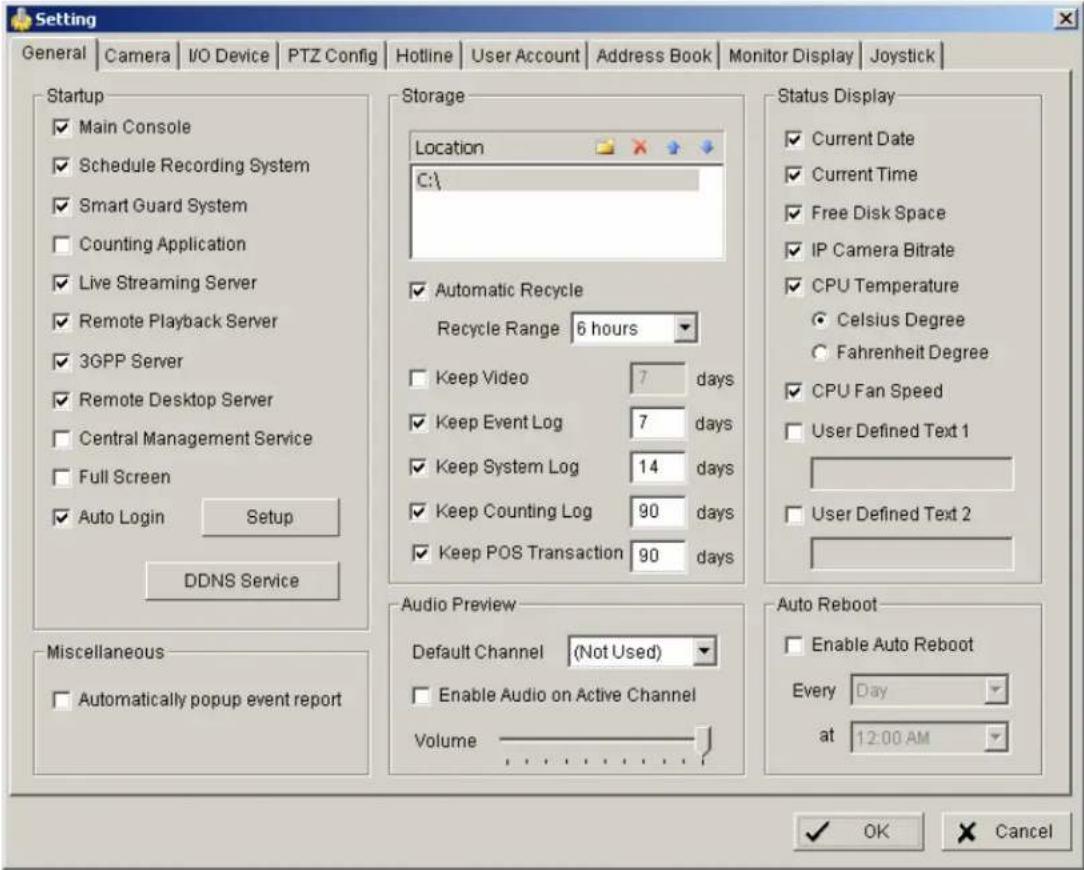Add a storage location folder icon
Viewport: 1084px width, 870px height.
(605, 147)
